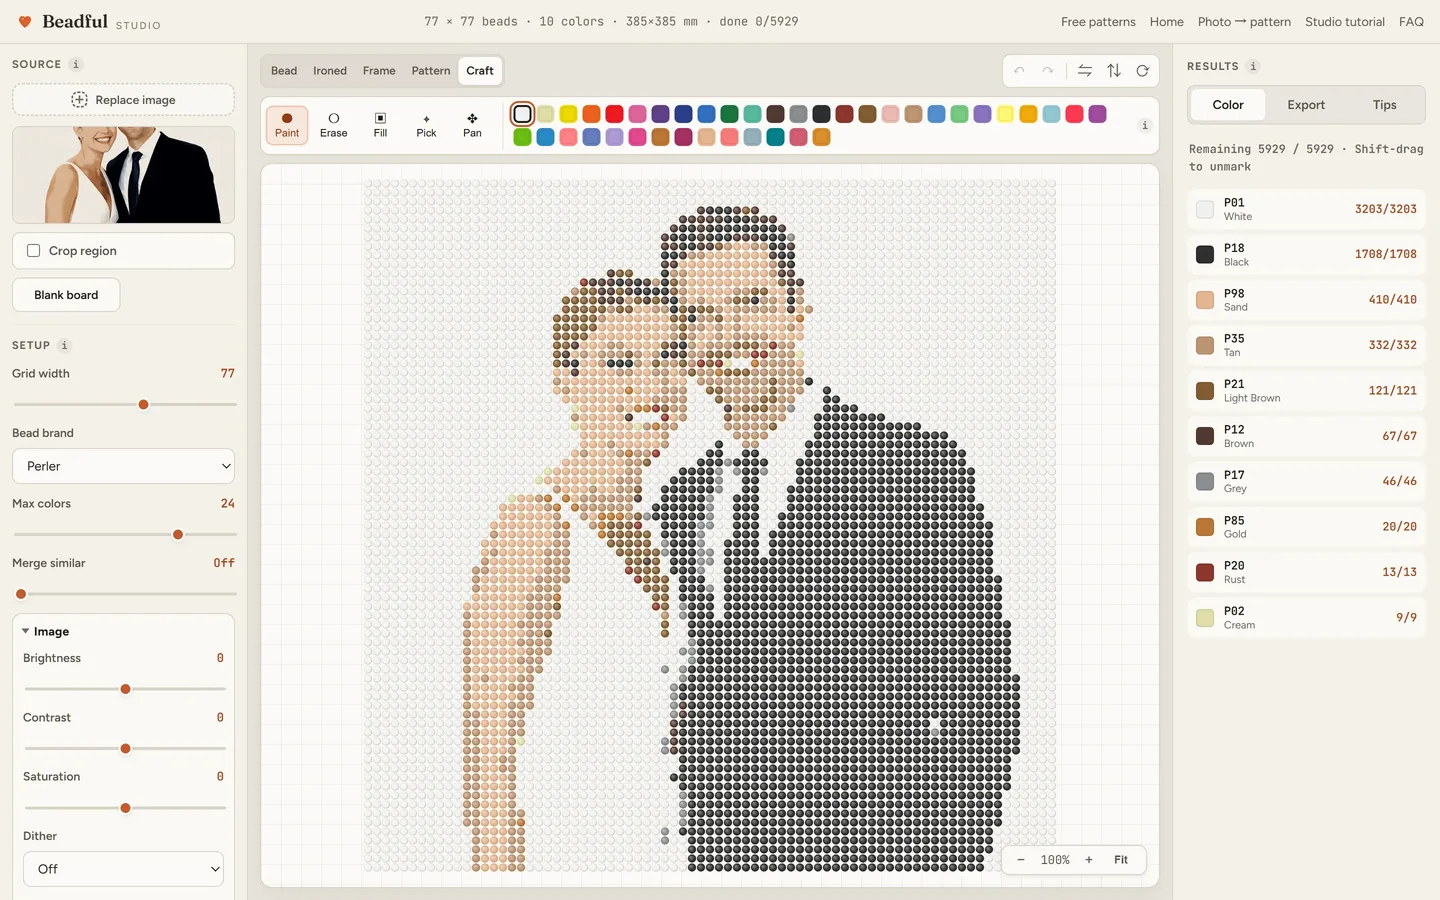Select the Fill tool
The height and width of the screenshot is (900, 1440).
pyautogui.click(x=380, y=125)
